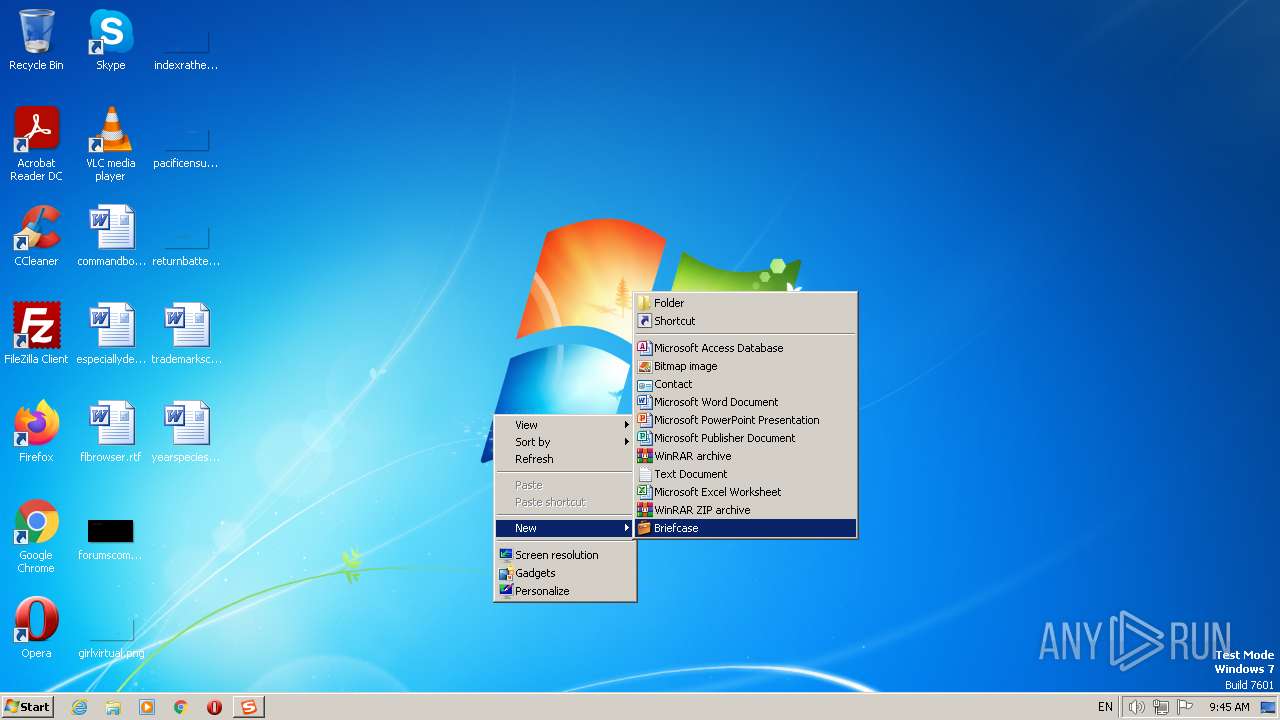Open Windows Explorer folder in taskbar
Image resolution: width=1280 pixels, height=720 pixels.
click(x=113, y=707)
